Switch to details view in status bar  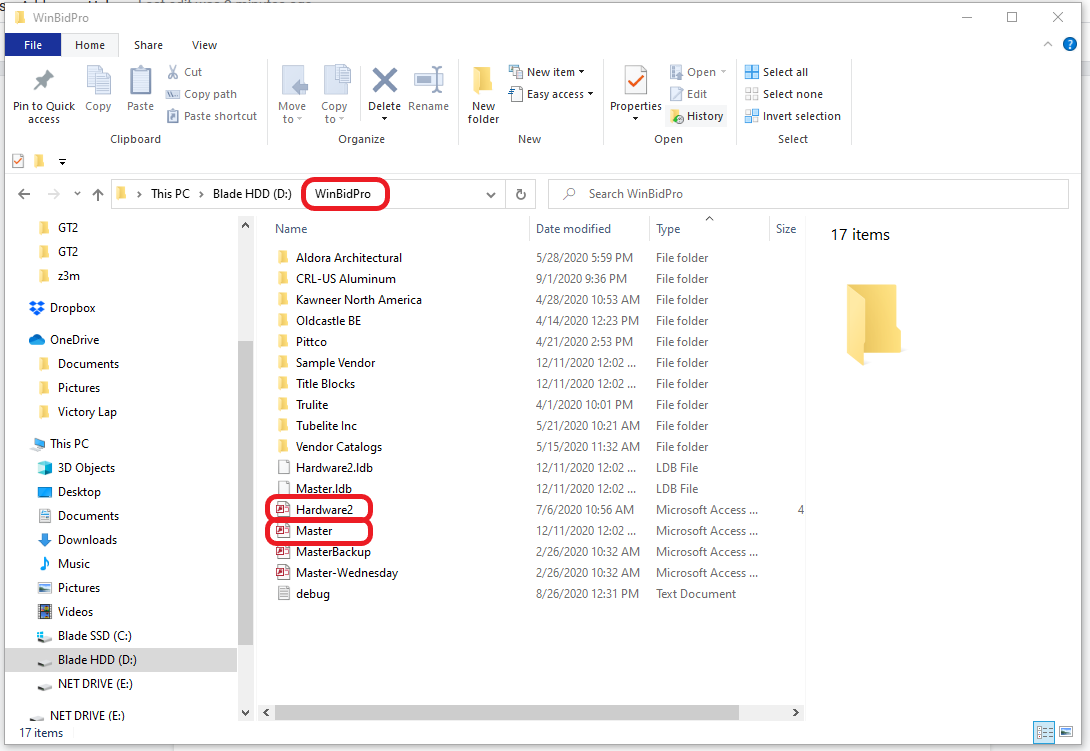[x=1044, y=732]
